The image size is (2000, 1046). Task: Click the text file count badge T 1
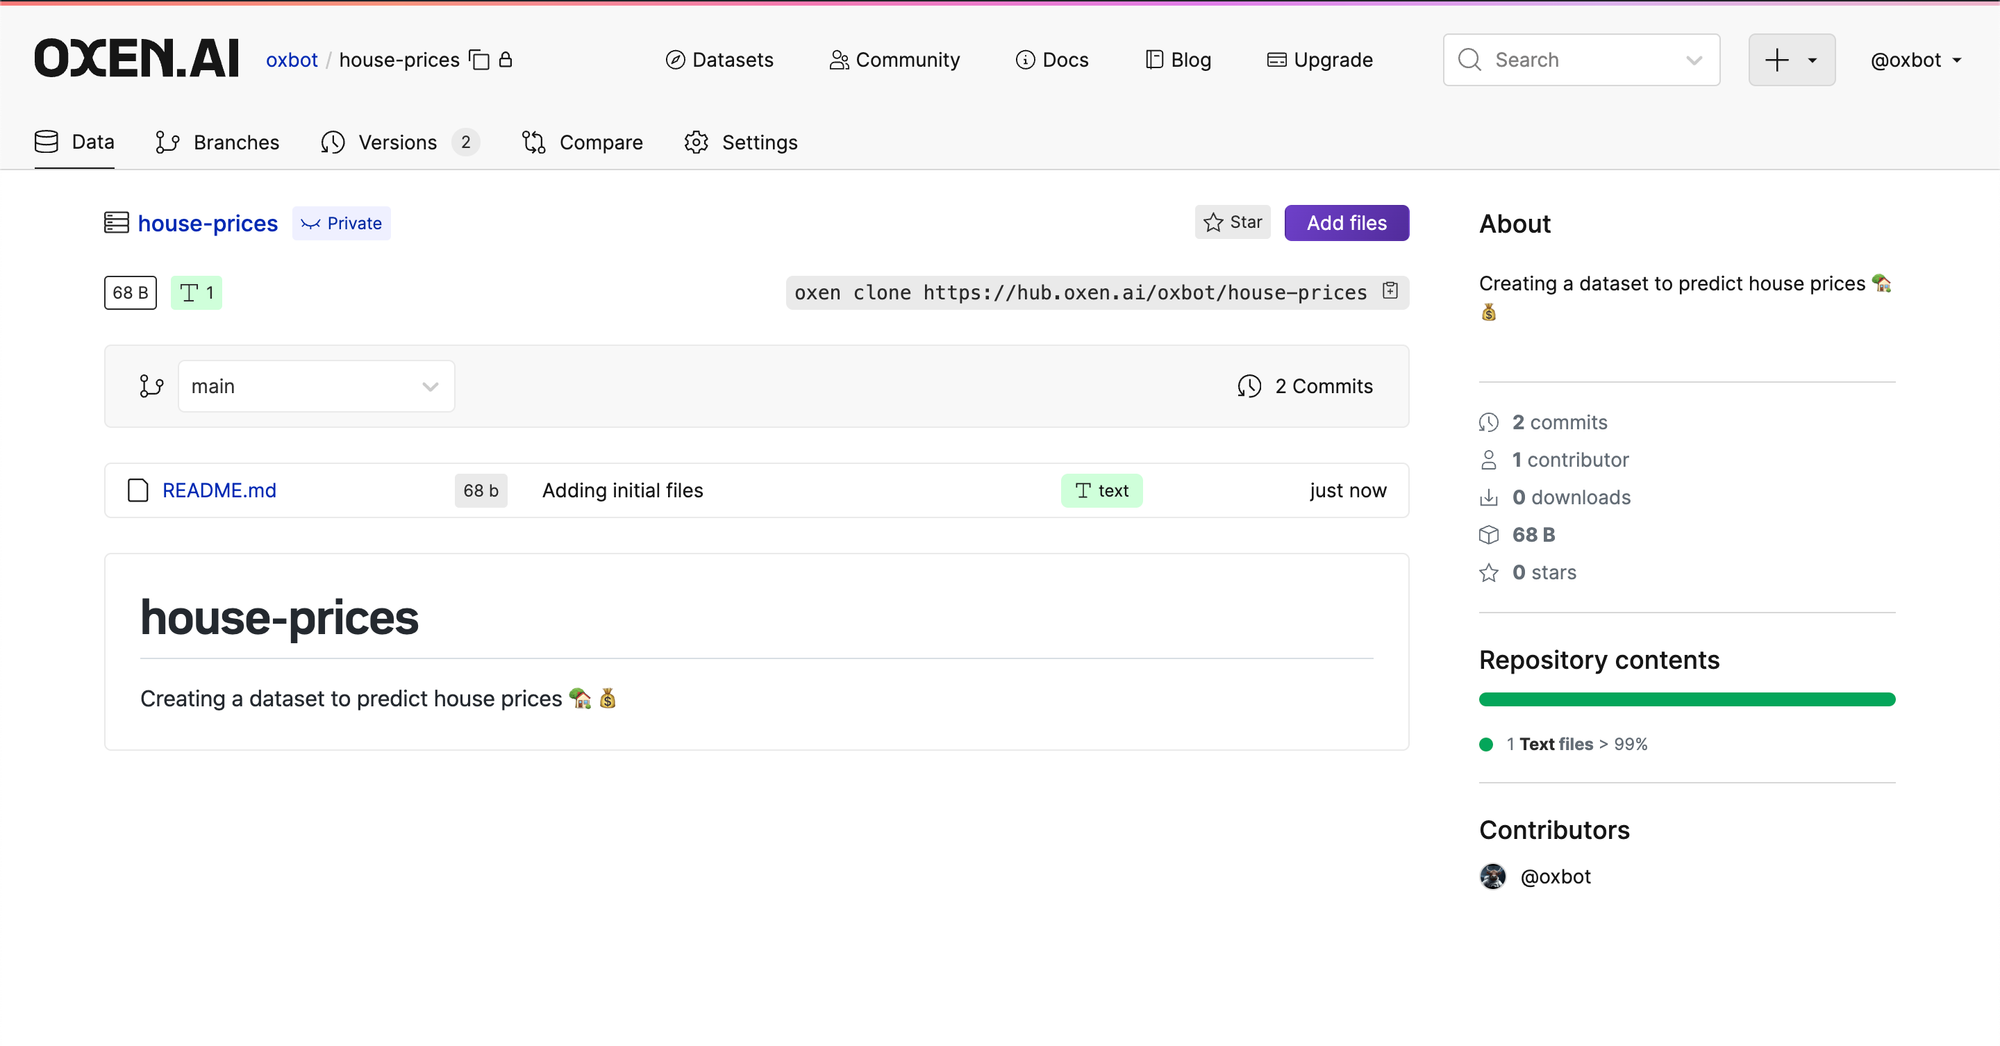(x=196, y=293)
